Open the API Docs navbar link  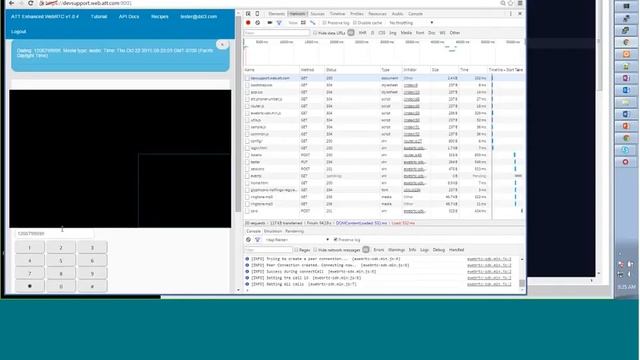point(129,17)
